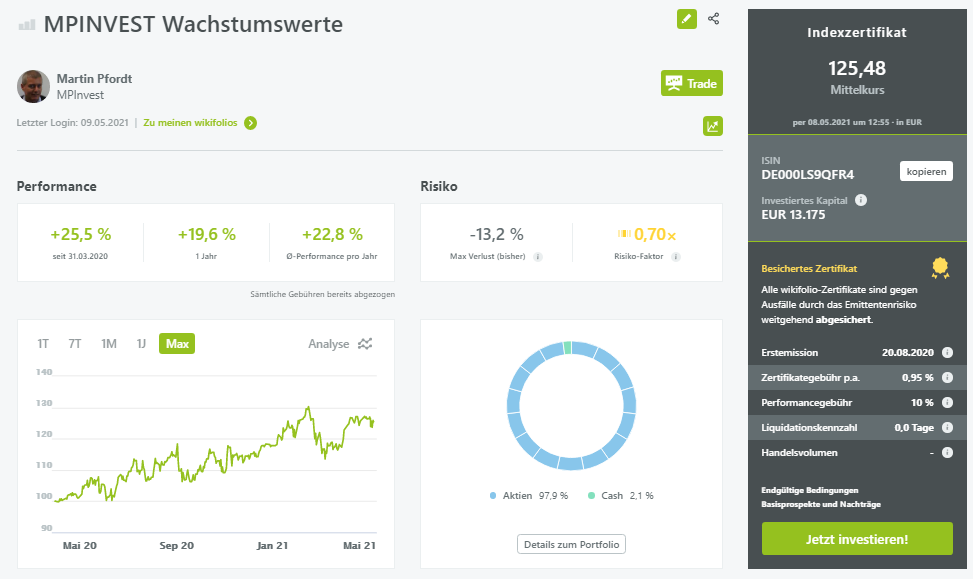
Task: Click info icon in Erstemission row
Action: click(948, 352)
